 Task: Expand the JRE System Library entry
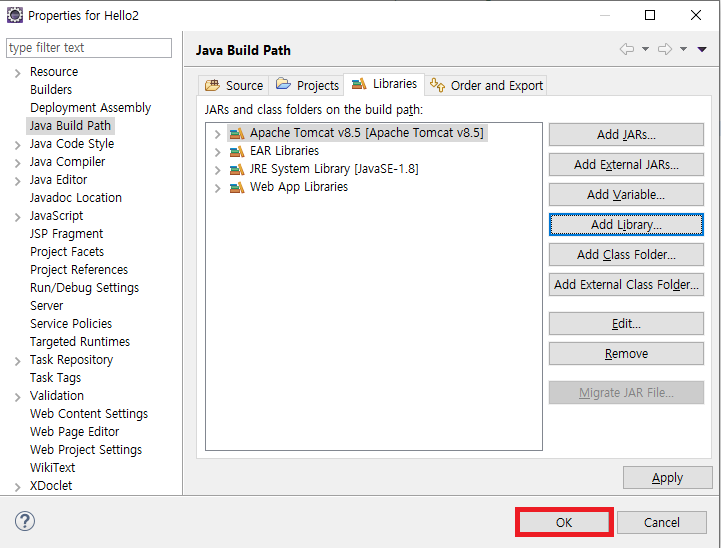click(x=217, y=170)
